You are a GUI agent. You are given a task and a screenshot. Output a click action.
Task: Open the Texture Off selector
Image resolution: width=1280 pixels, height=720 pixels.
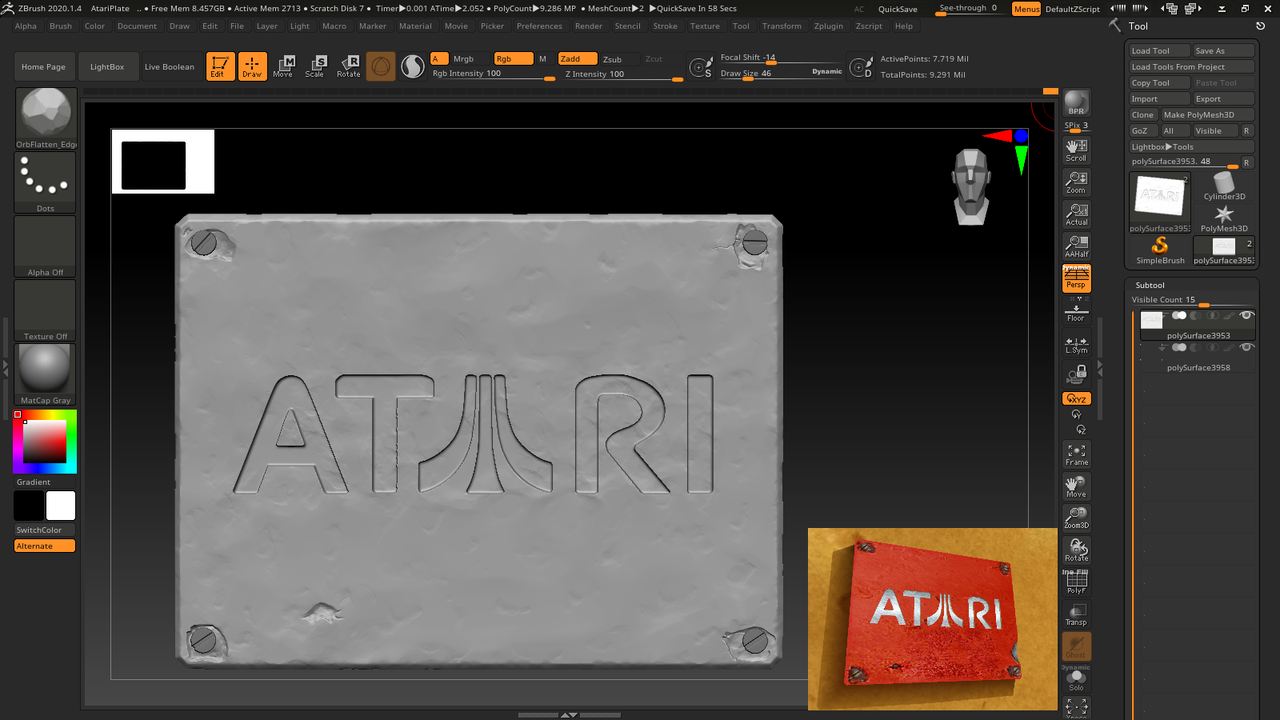point(45,311)
